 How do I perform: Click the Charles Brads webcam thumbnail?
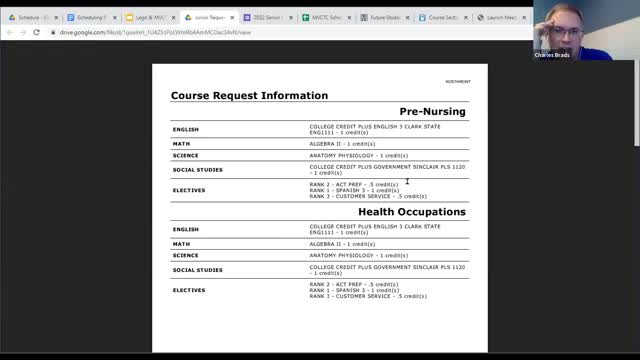click(587, 30)
